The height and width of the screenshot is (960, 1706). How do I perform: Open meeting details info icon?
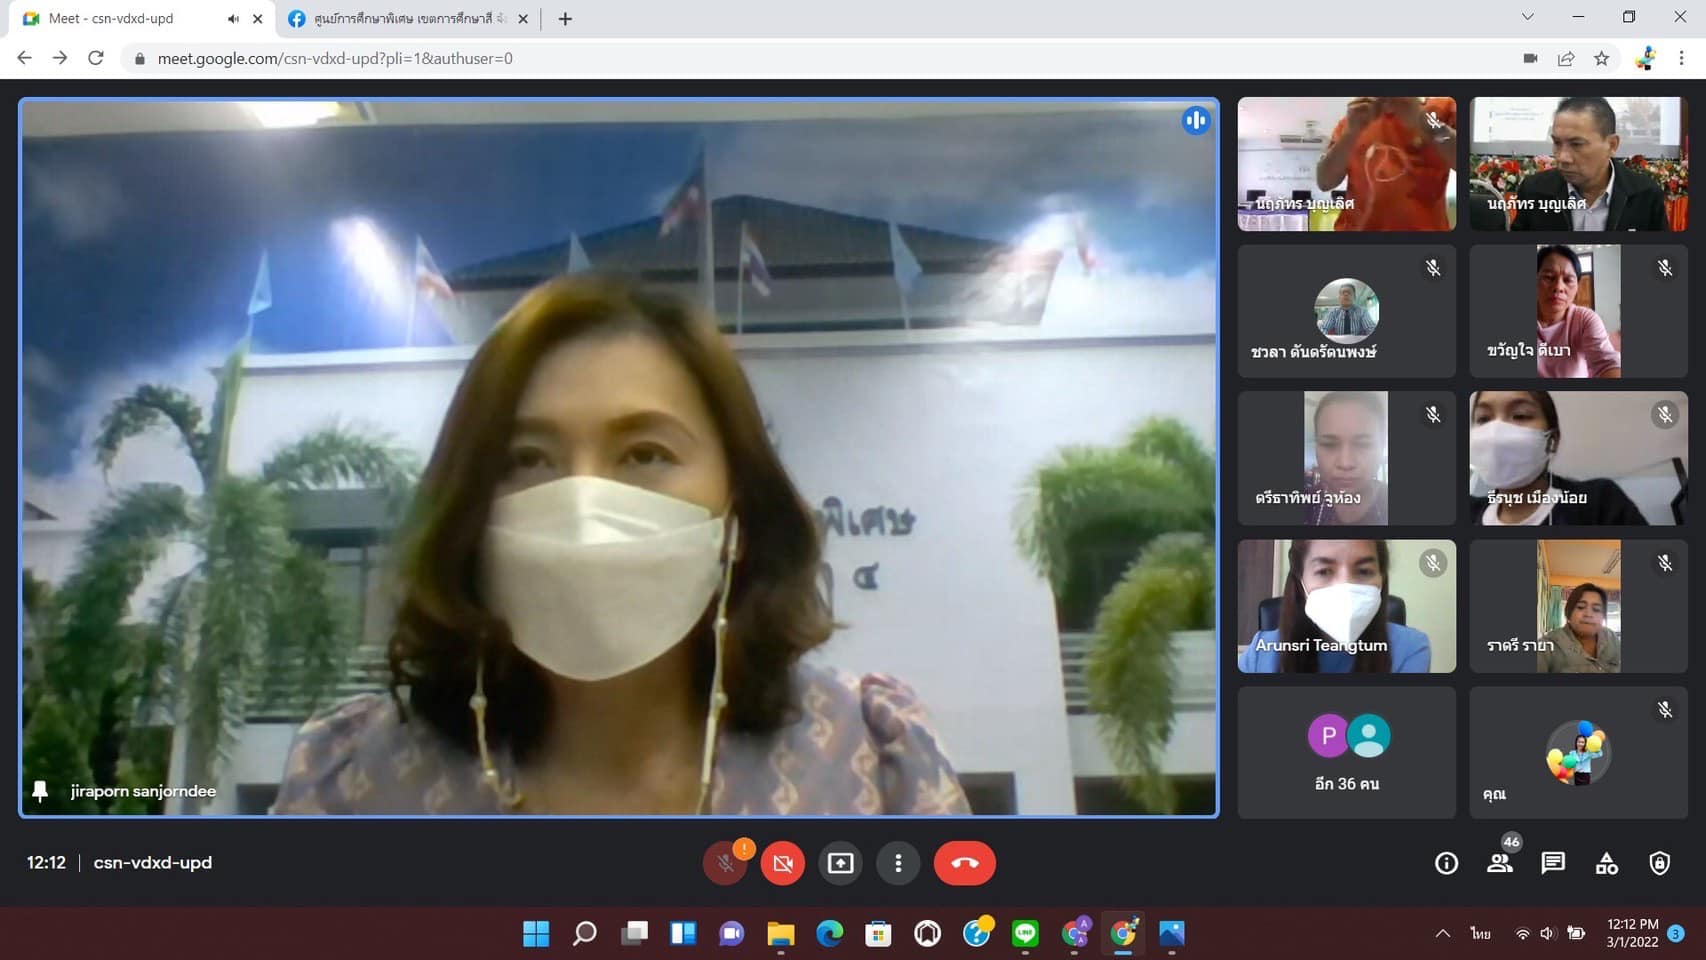pyautogui.click(x=1446, y=863)
